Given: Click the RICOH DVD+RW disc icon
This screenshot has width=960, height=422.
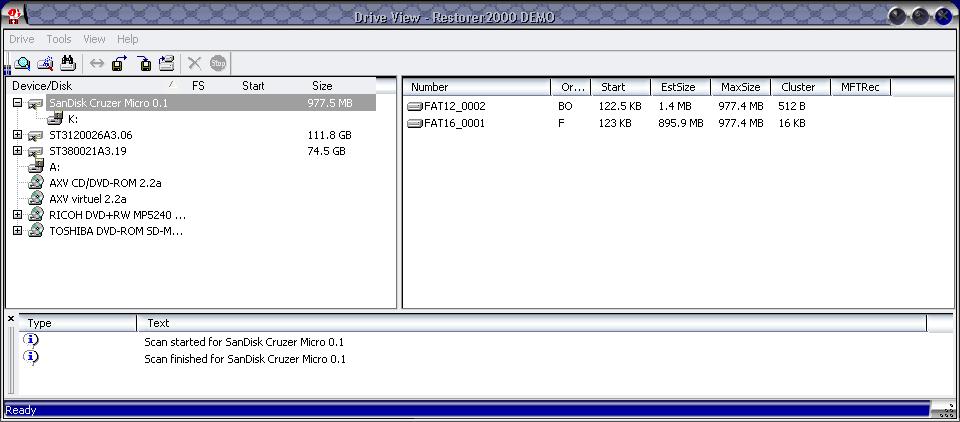Looking at the screenshot, I should coord(36,215).
